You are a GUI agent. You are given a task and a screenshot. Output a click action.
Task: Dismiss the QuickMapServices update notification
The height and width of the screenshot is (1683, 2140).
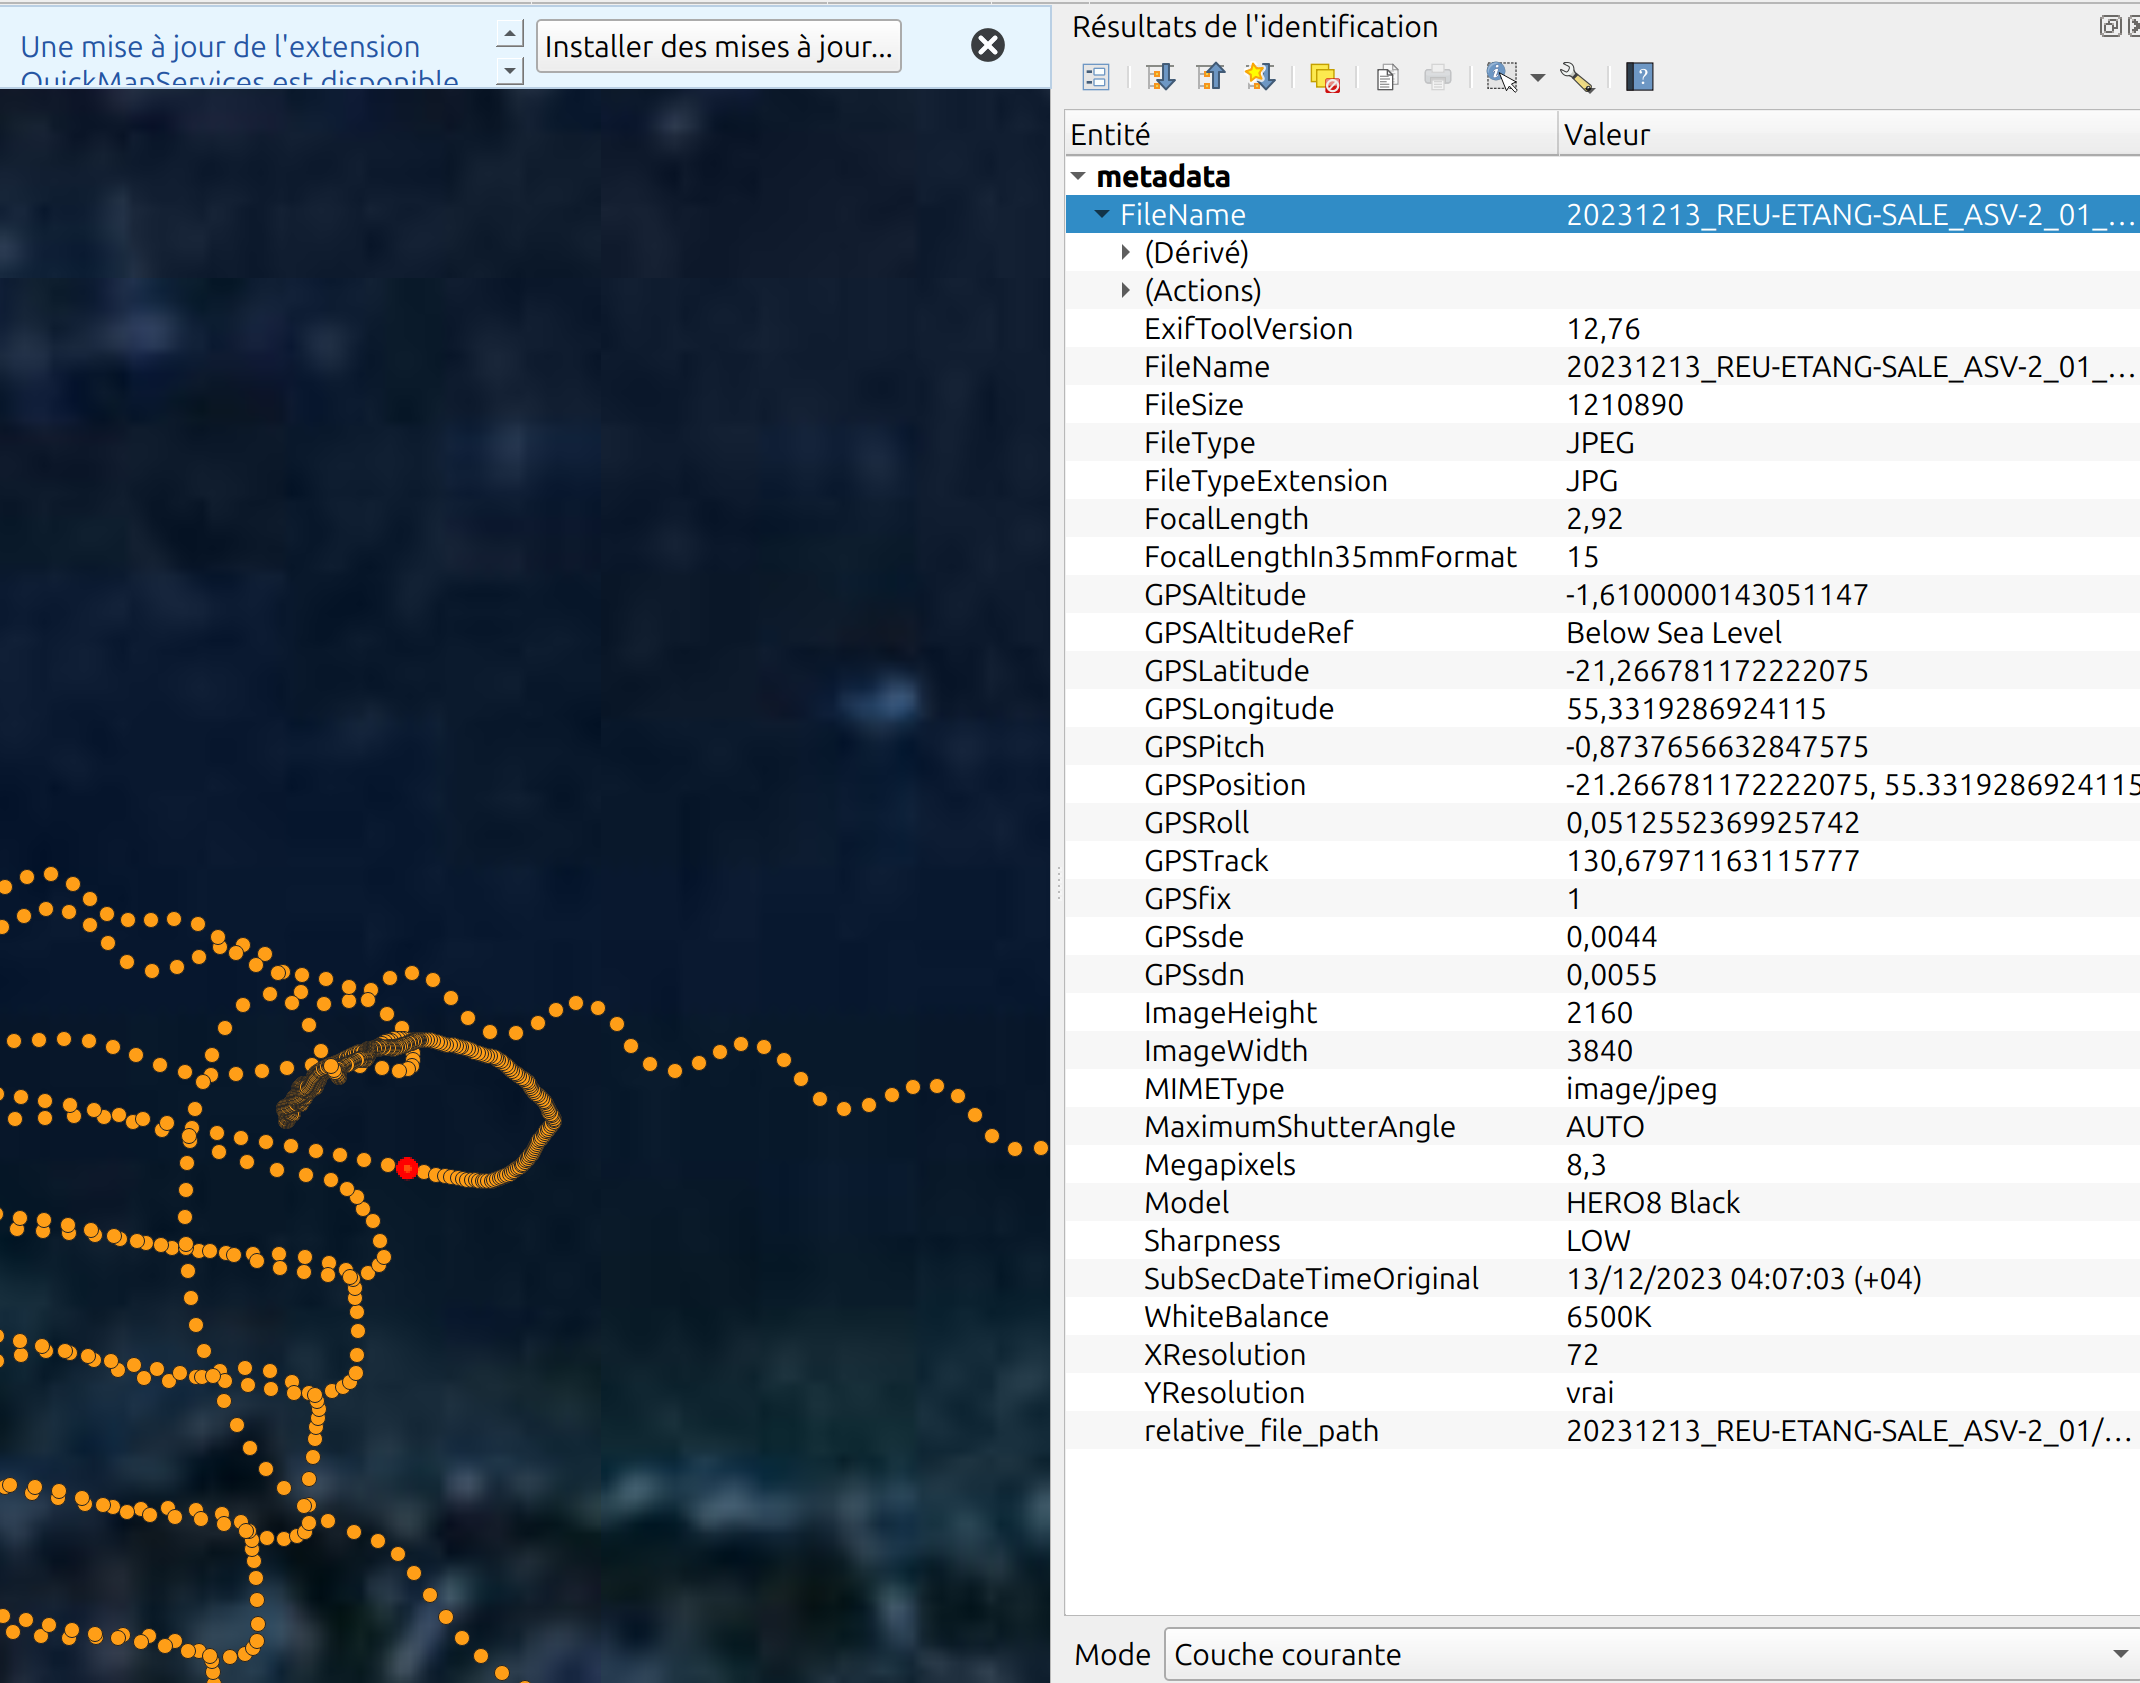point(987,45)
